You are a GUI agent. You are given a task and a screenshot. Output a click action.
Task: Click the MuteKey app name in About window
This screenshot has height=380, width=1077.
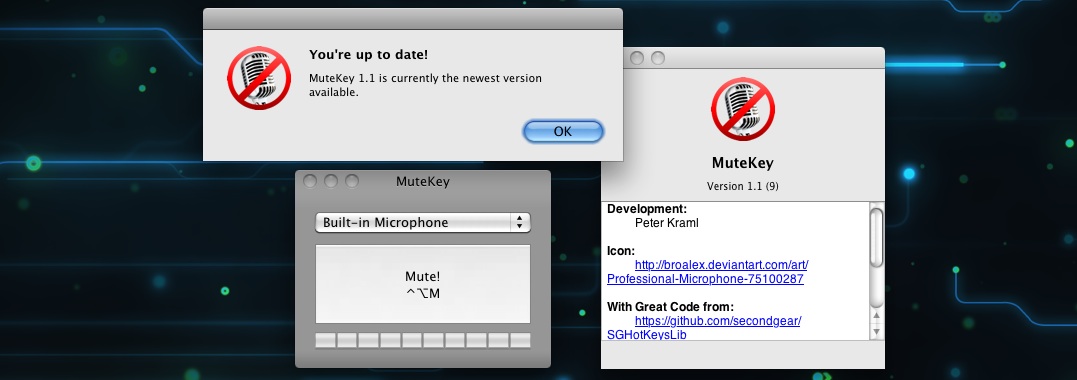coord(742,163)
